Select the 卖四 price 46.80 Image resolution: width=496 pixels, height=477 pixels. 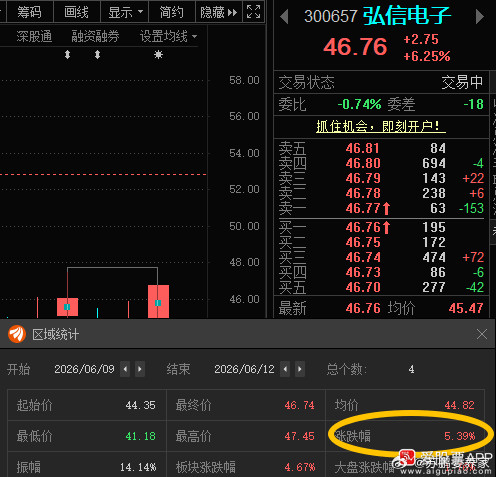click(x=363, y=163)
